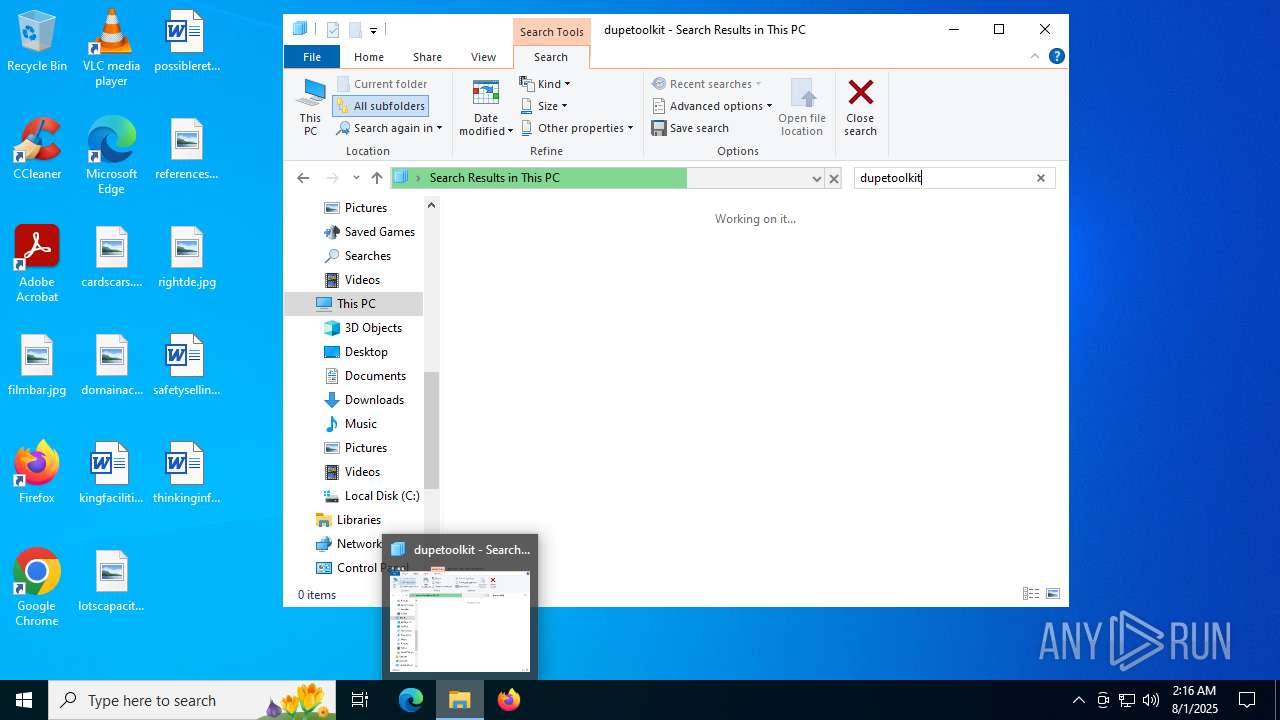Open Explorer Help question mark icon
The height and width of the screenshot is (720, 1280).
point(1056,56)
